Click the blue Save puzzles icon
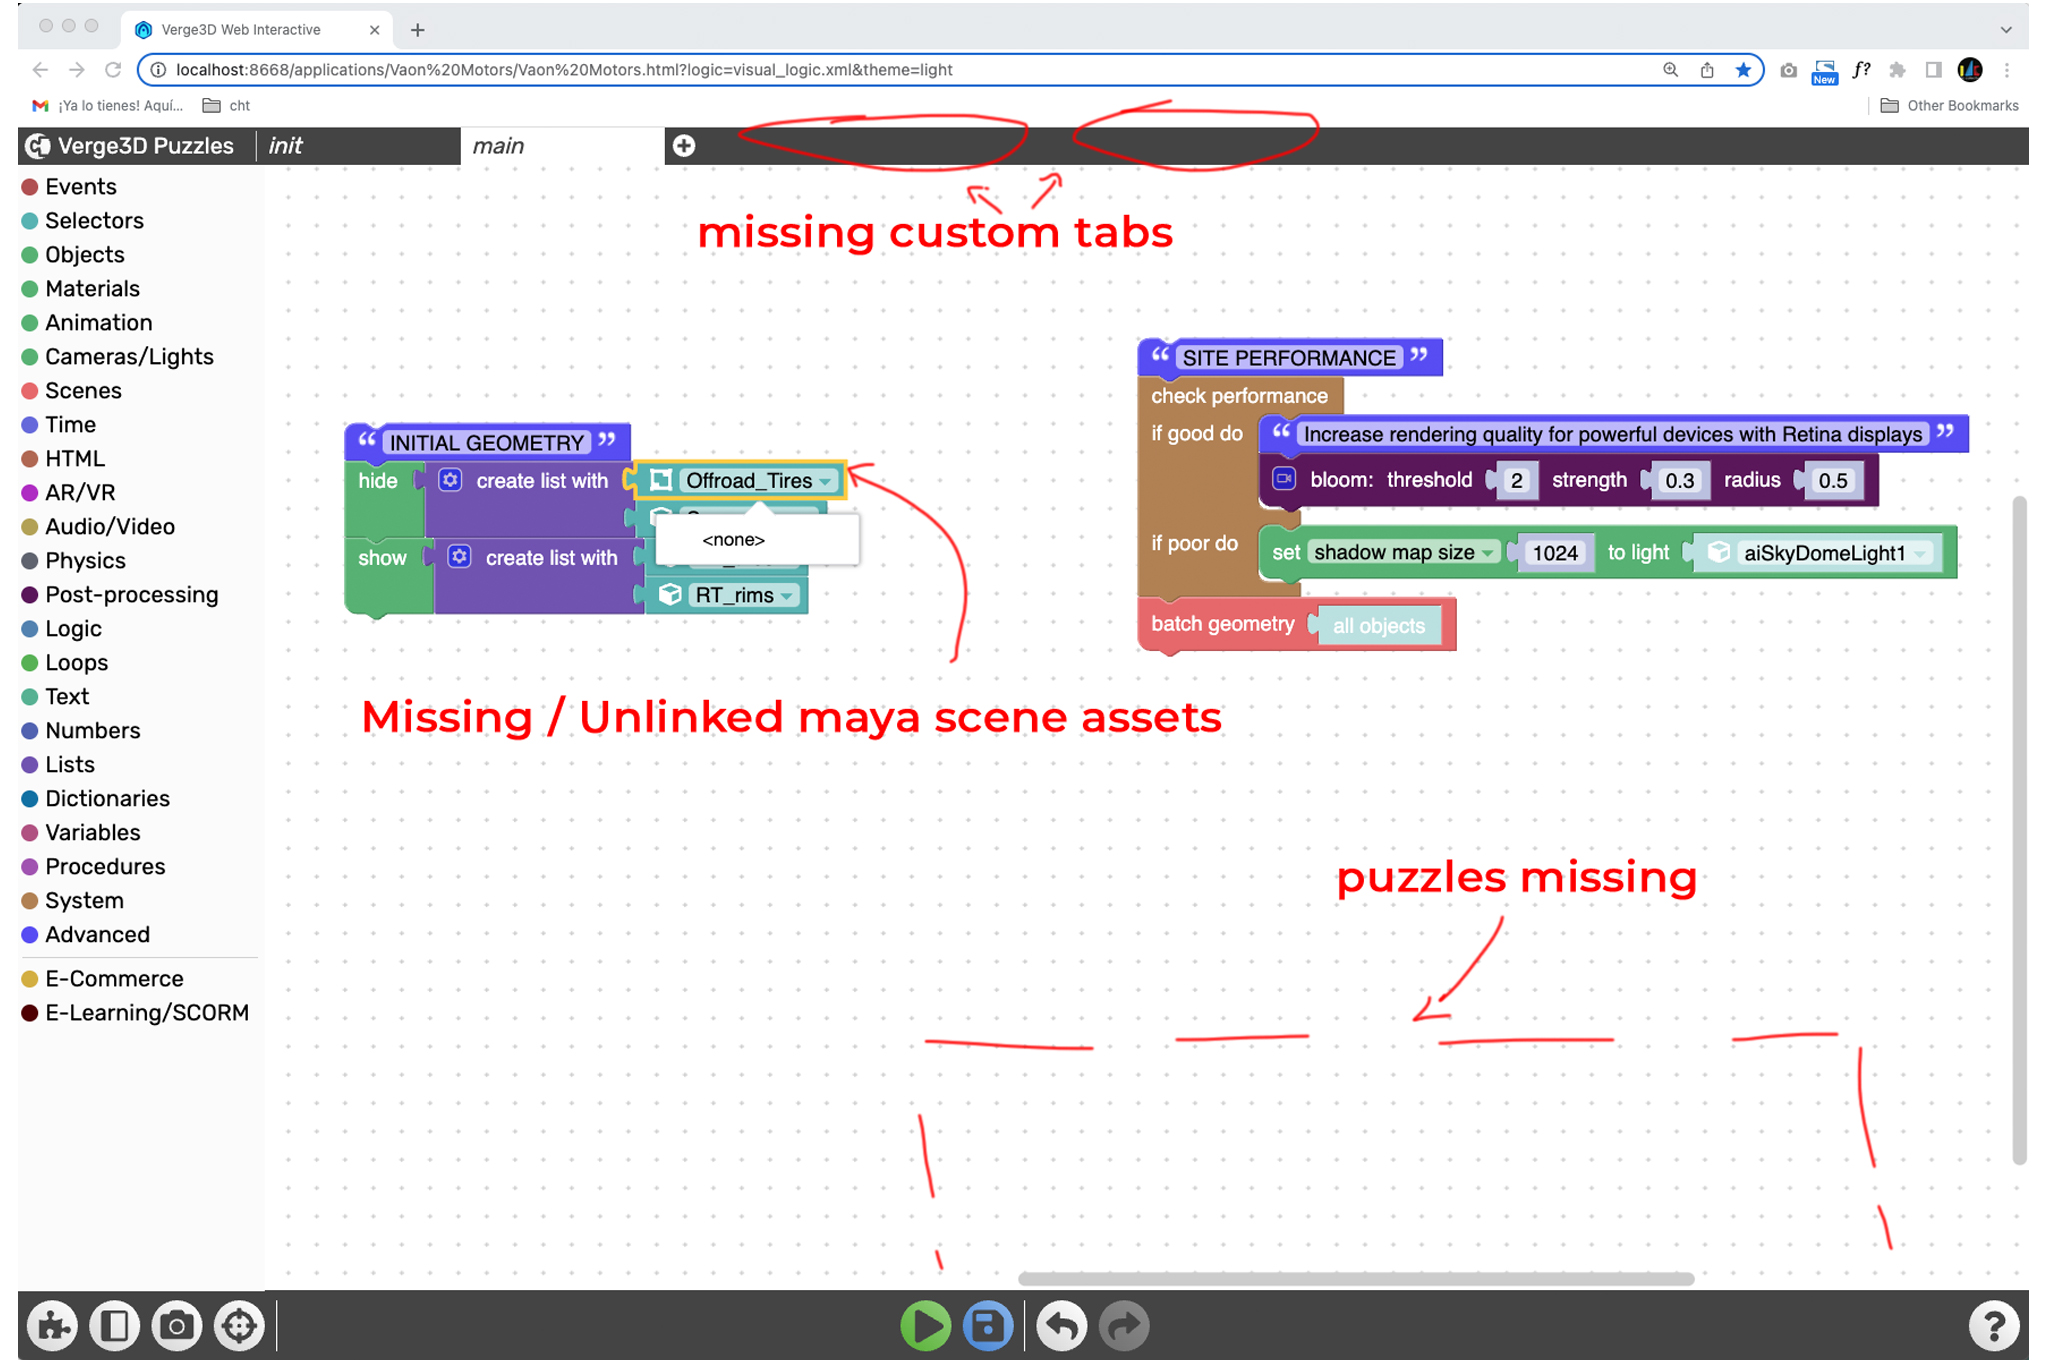Viewport: 2048px width, 1366px height. (x=988, y=1326)
